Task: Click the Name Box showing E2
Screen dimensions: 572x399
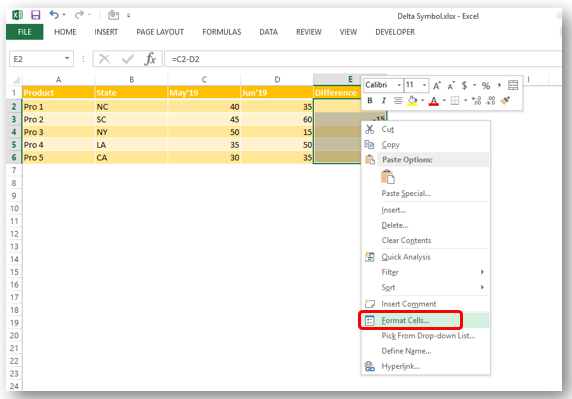Action: [x=36, y=59]
